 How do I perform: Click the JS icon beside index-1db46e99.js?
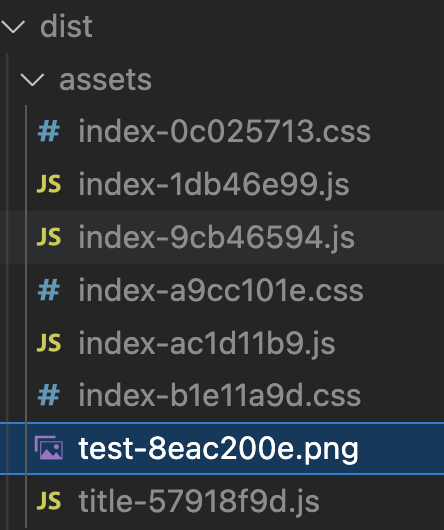(49, 184)
